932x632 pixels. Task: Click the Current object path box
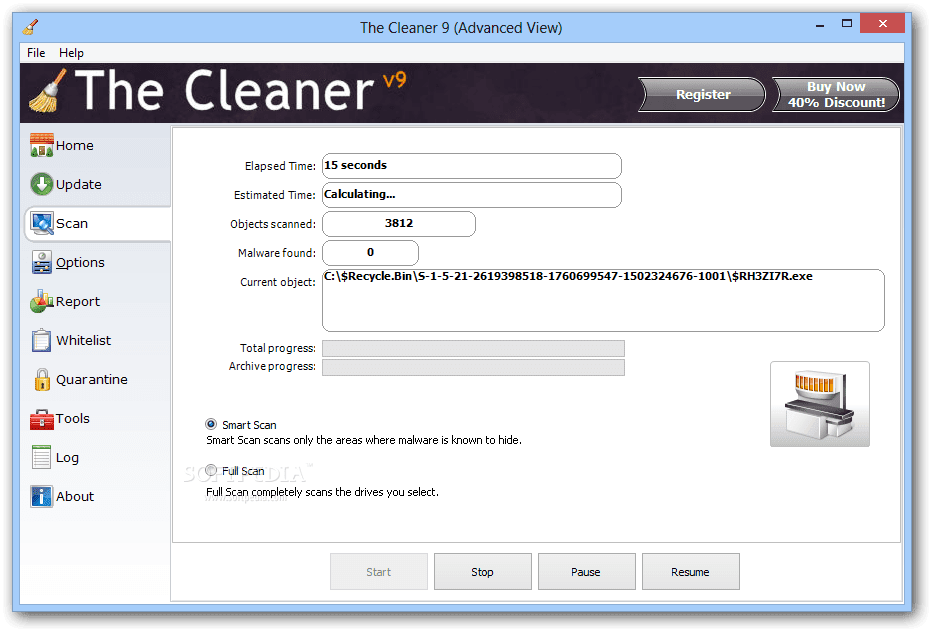pos(603,301)
